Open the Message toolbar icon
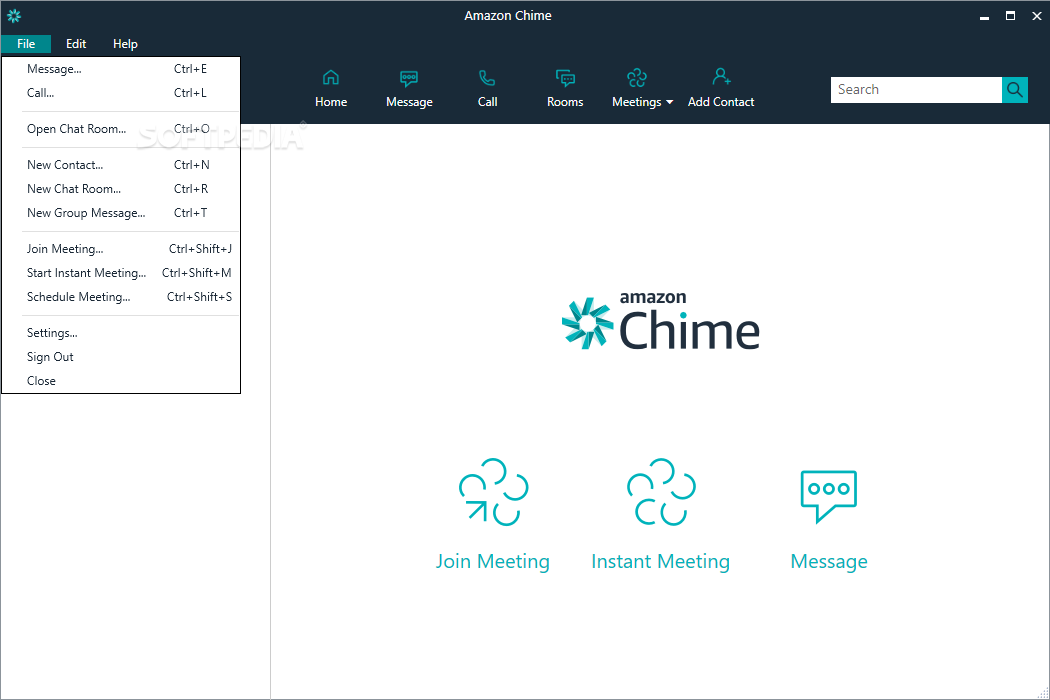 pyautogui.click(x=409, y=78)
